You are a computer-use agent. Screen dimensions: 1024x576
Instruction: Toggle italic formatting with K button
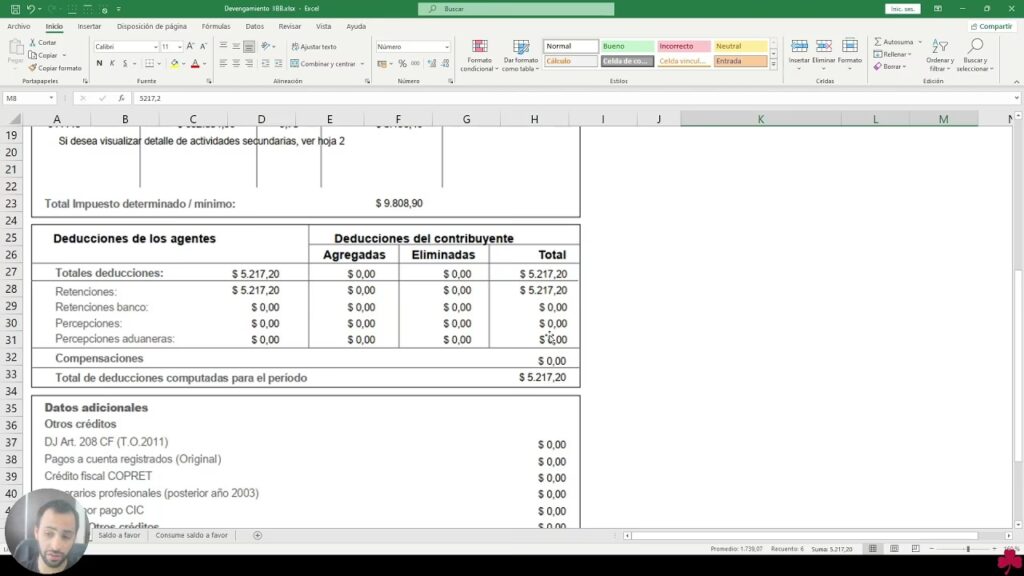[113, 63]
